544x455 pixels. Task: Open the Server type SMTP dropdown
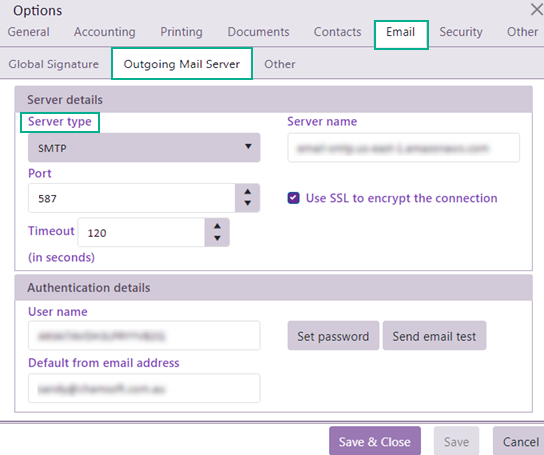click(x=144, y=148)
